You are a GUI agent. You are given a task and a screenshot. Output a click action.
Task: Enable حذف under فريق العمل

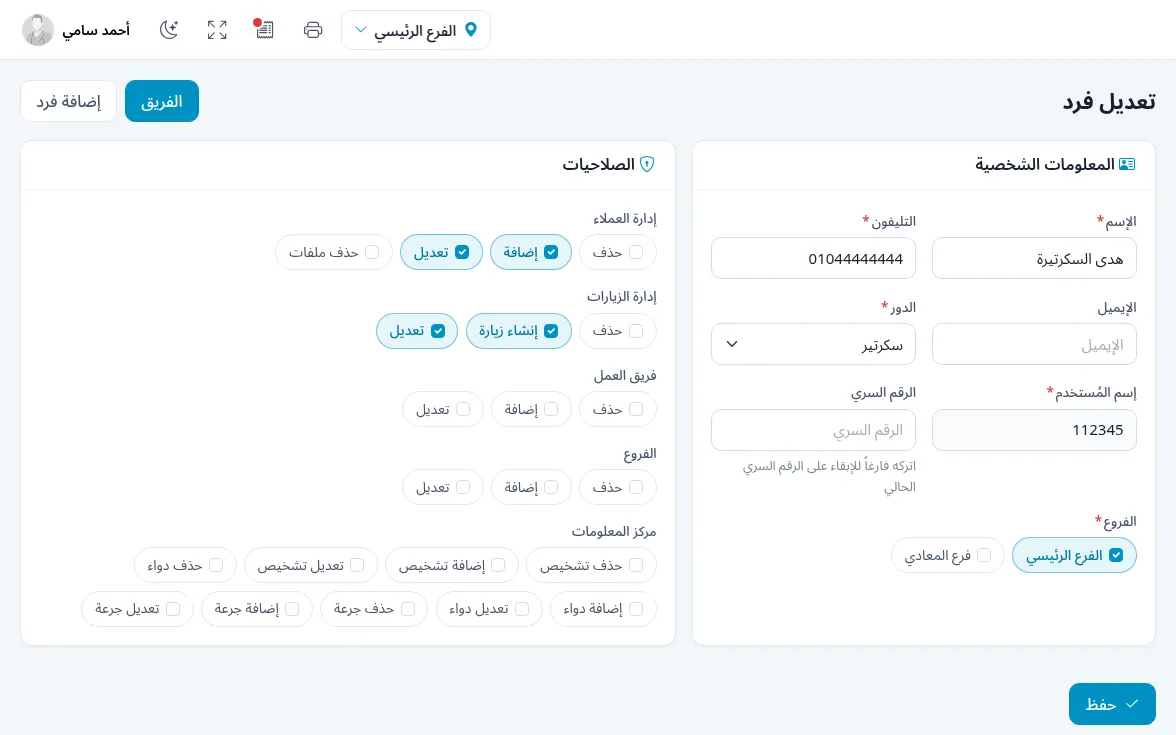pos(636,409)
